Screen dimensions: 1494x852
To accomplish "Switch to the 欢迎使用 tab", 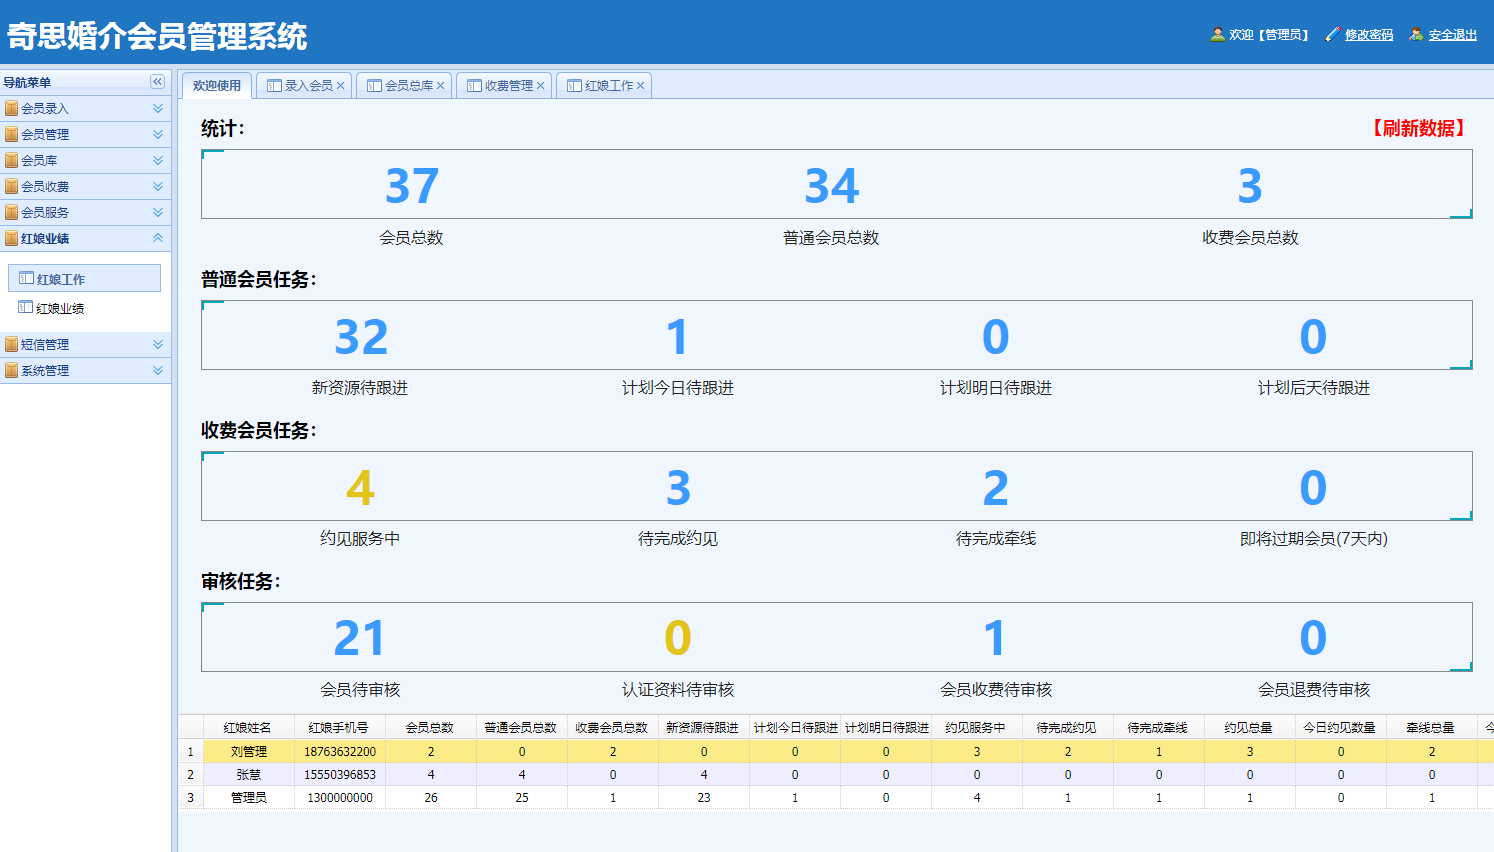I will (217, 86).
